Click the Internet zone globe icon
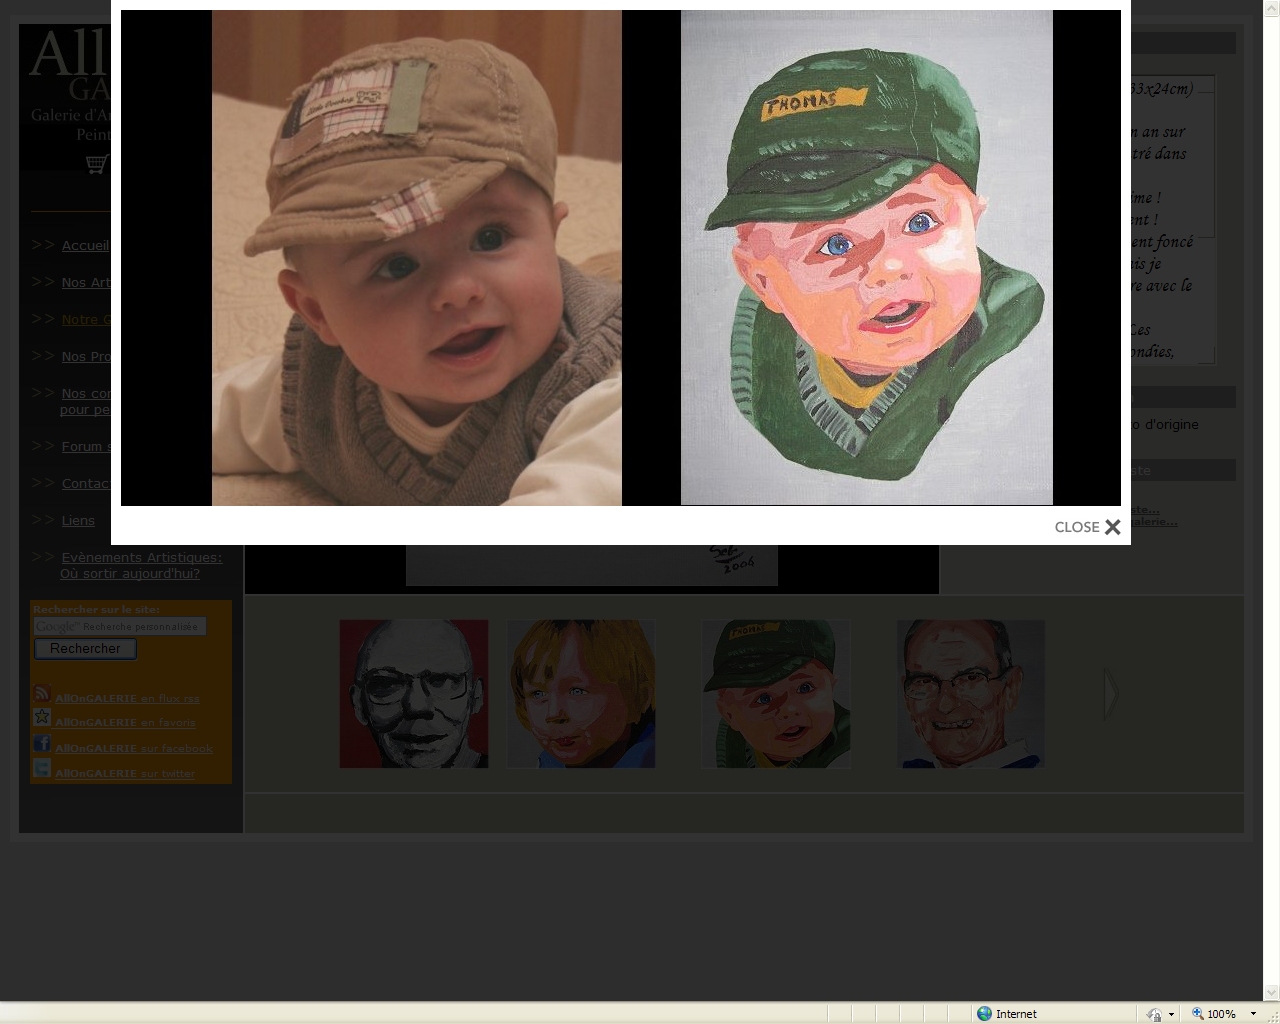 click(985, 1013)
